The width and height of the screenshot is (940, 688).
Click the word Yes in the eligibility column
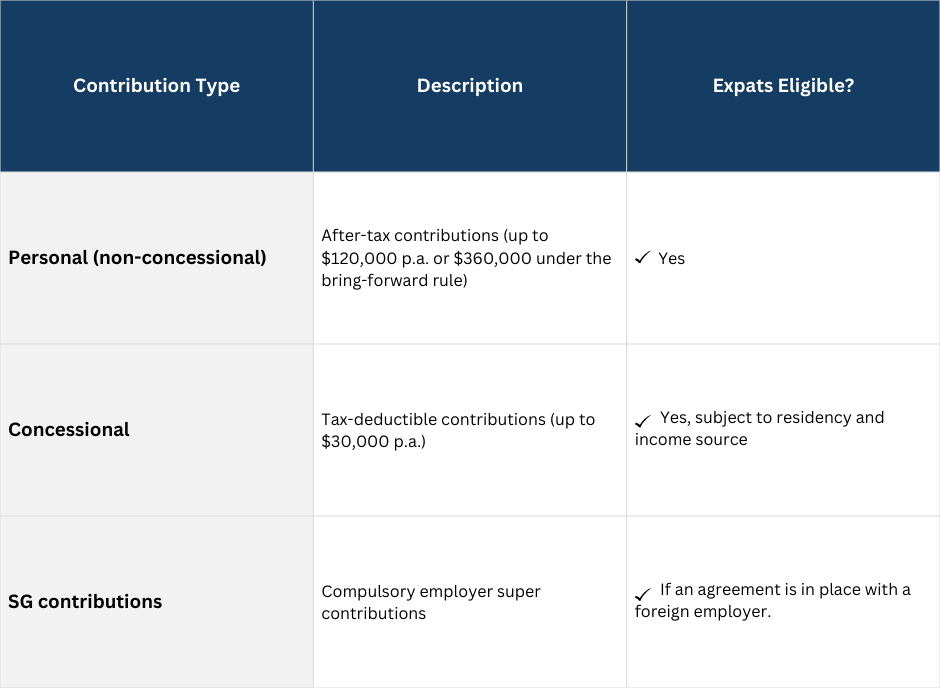coord(671,258)
